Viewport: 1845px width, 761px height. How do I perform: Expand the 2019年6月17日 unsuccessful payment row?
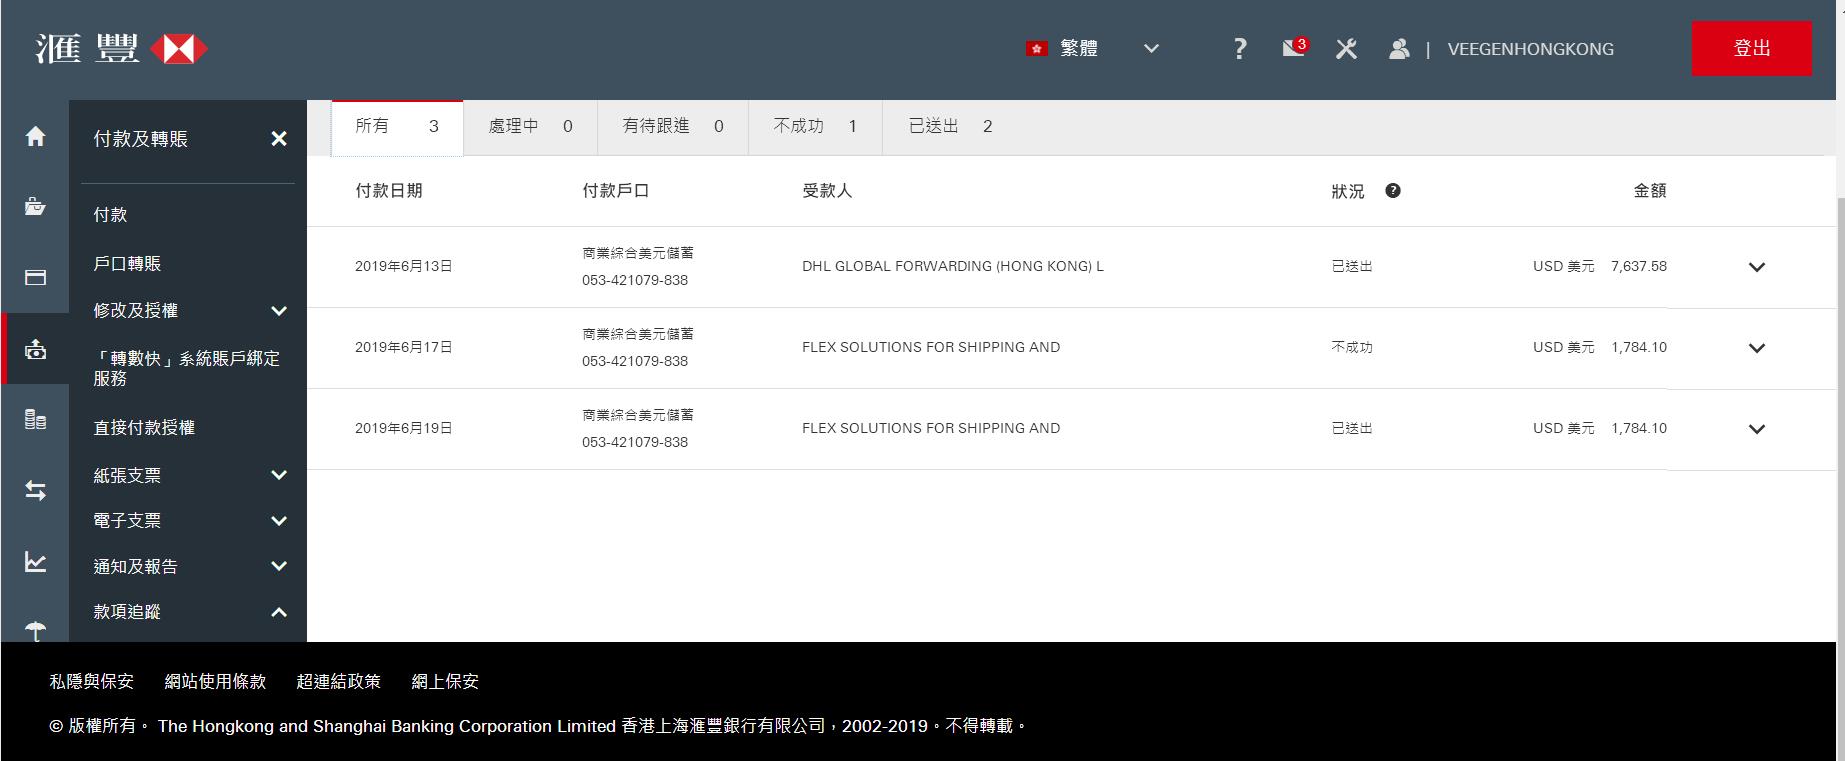tap(1756, 348)
